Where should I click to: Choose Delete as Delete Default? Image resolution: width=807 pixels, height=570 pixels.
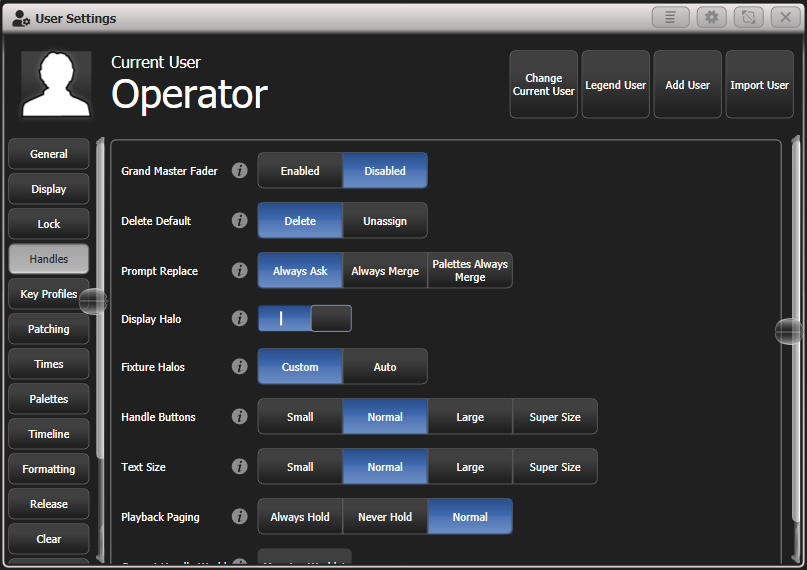(300, 220)
